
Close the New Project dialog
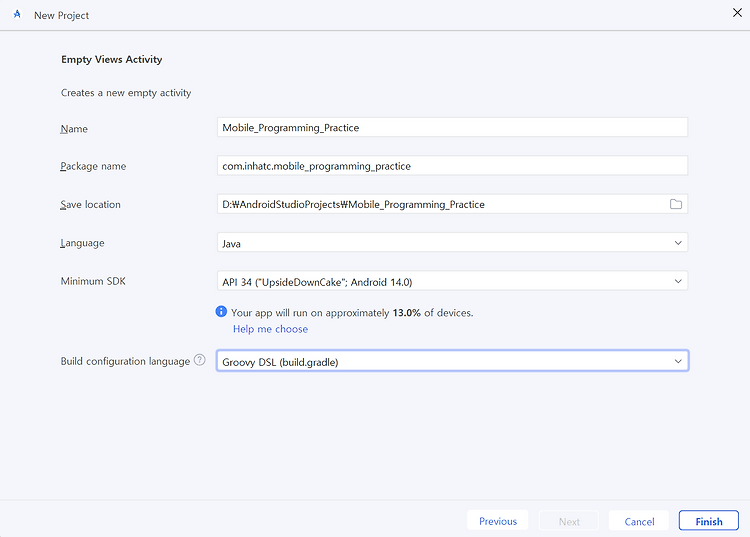[x=737, y=13]
